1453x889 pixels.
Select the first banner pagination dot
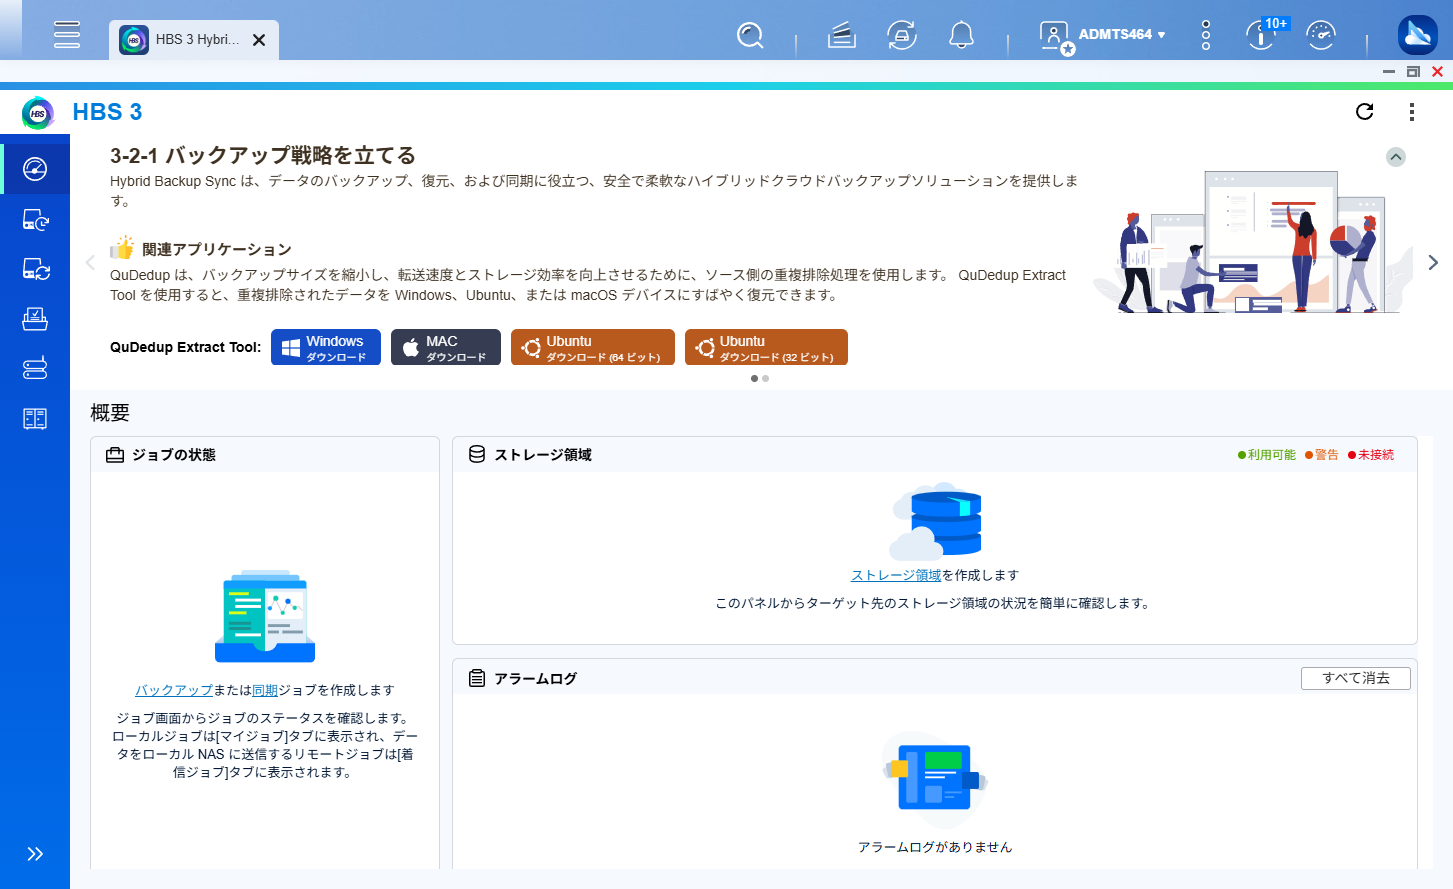[754, 378]
